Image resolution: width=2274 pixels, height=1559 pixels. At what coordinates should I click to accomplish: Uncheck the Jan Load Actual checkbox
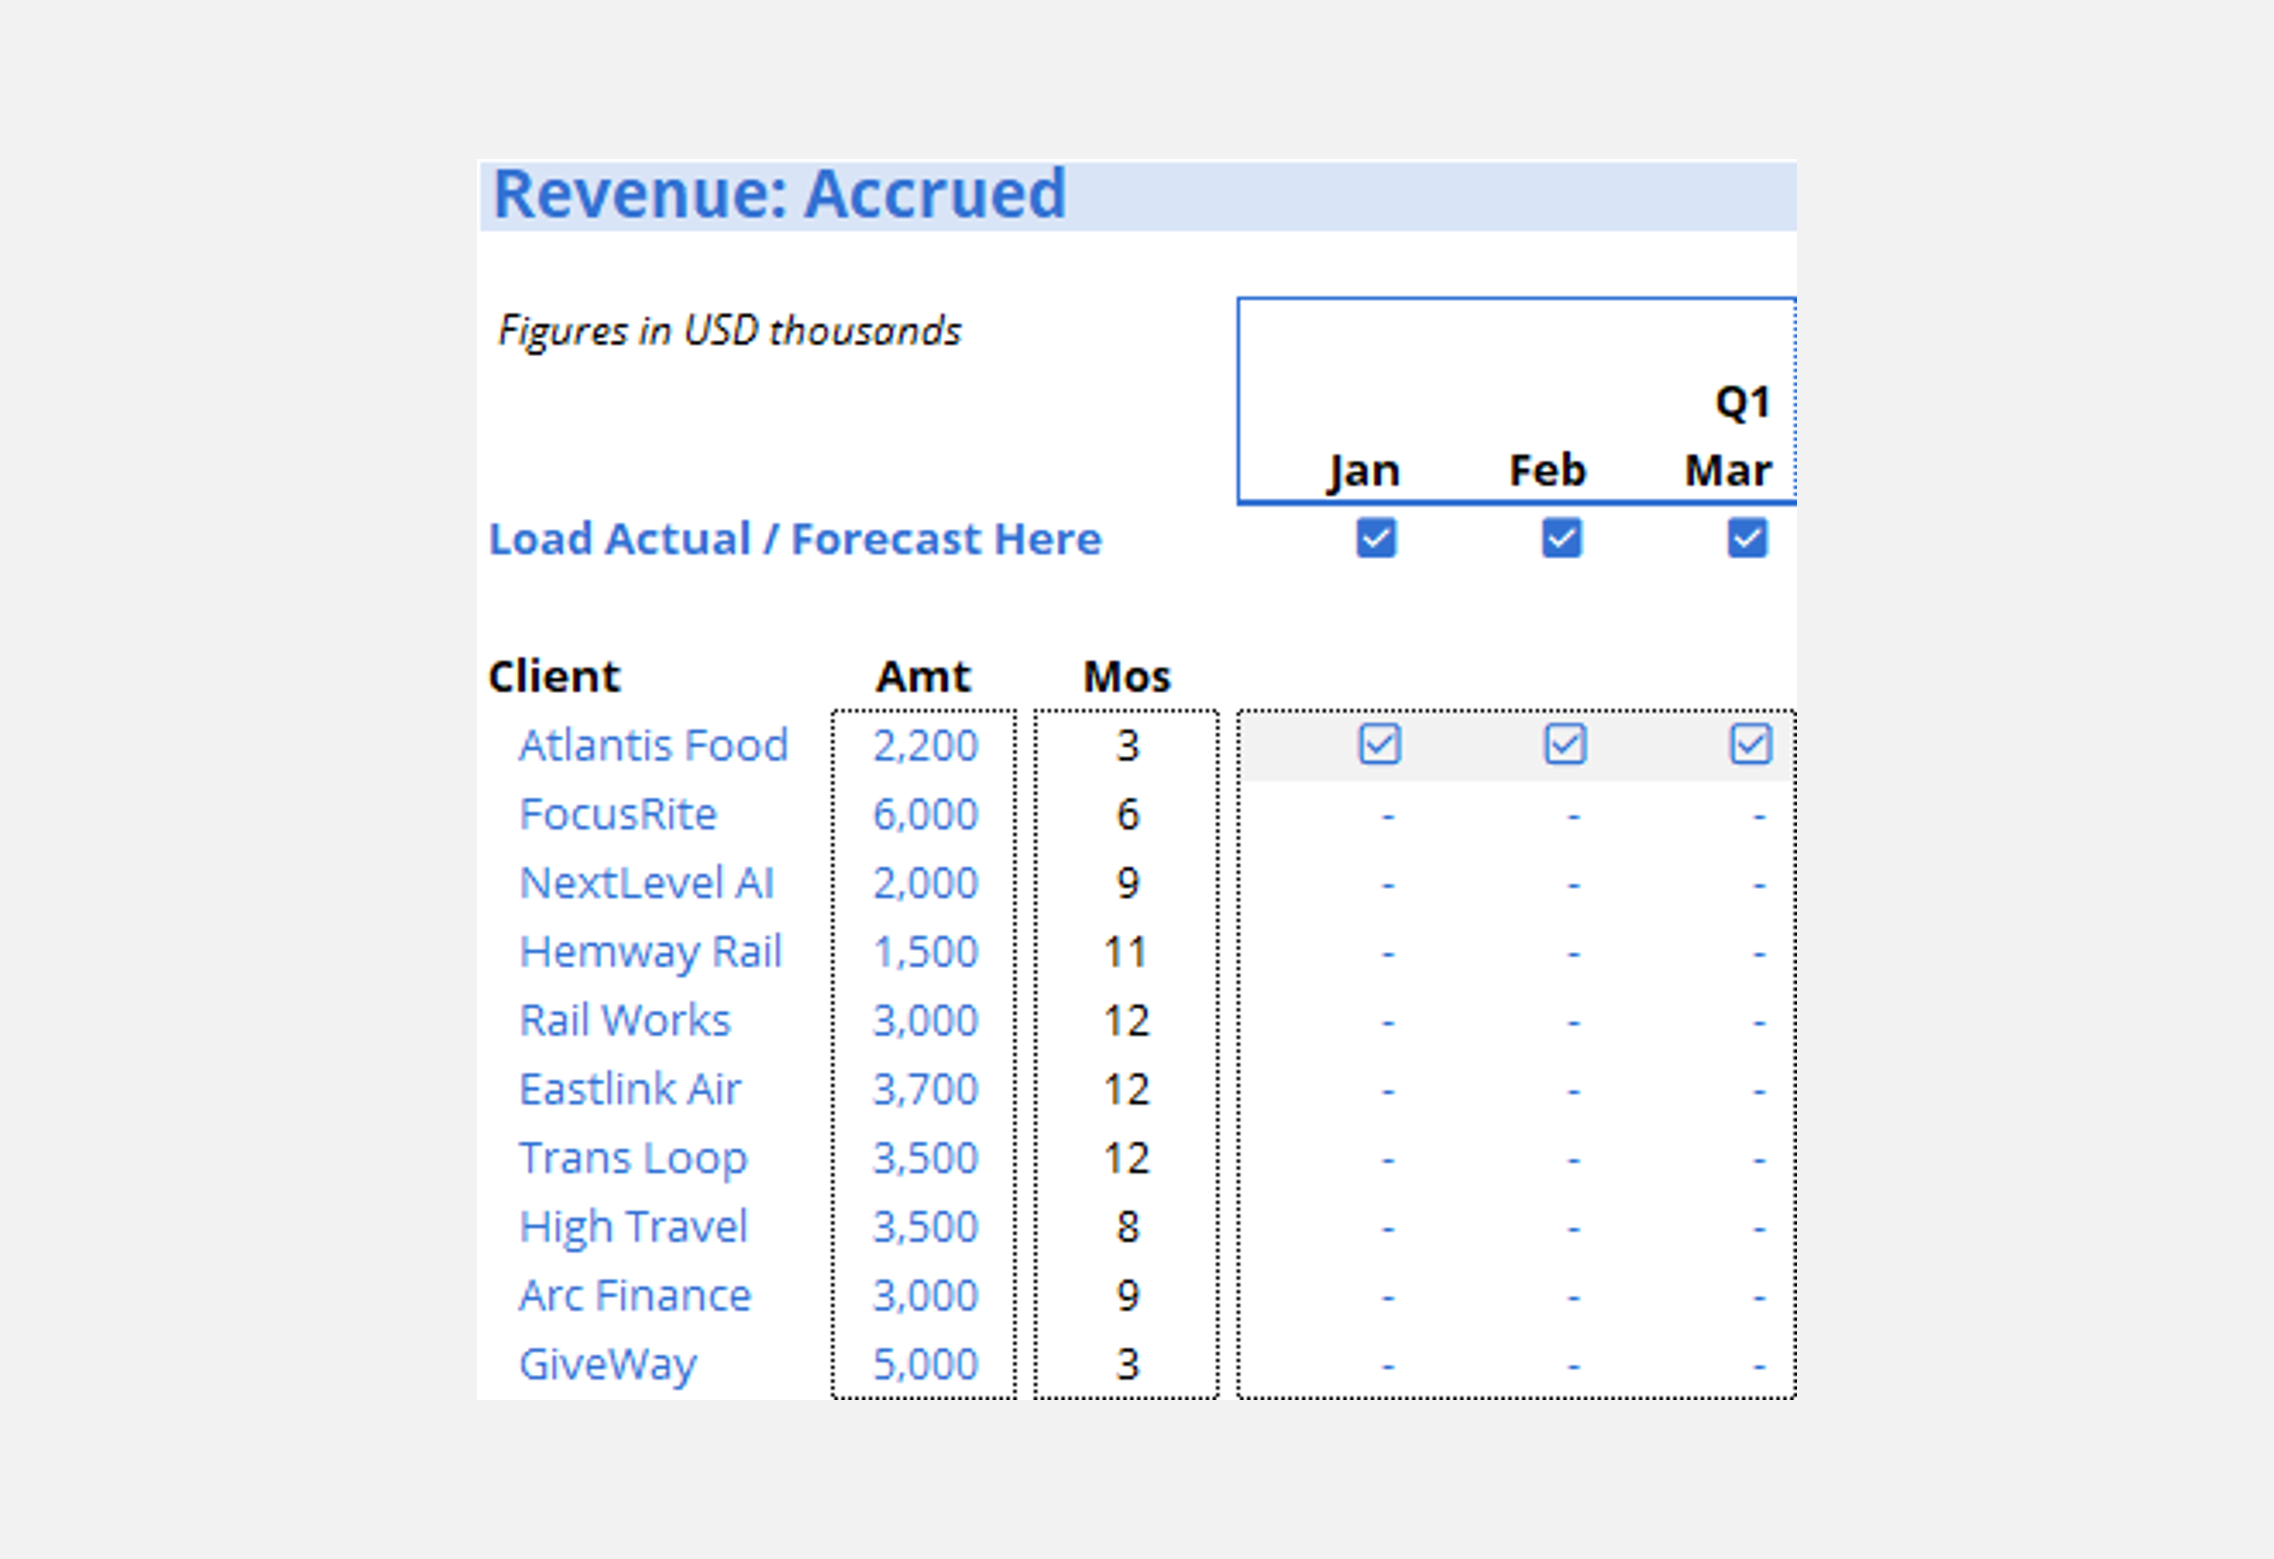click(x=1376, y=539)
